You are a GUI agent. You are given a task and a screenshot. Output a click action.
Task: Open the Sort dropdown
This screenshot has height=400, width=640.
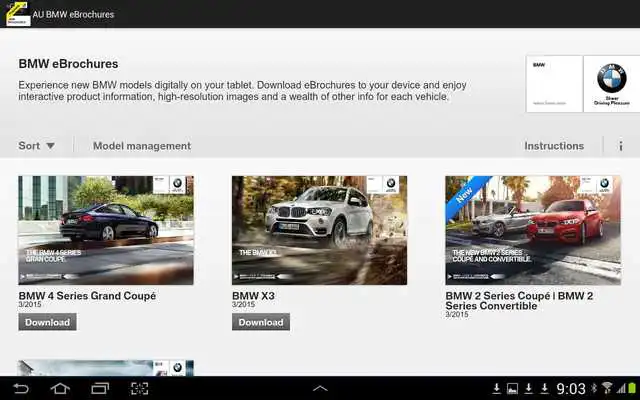click(36, 146)
